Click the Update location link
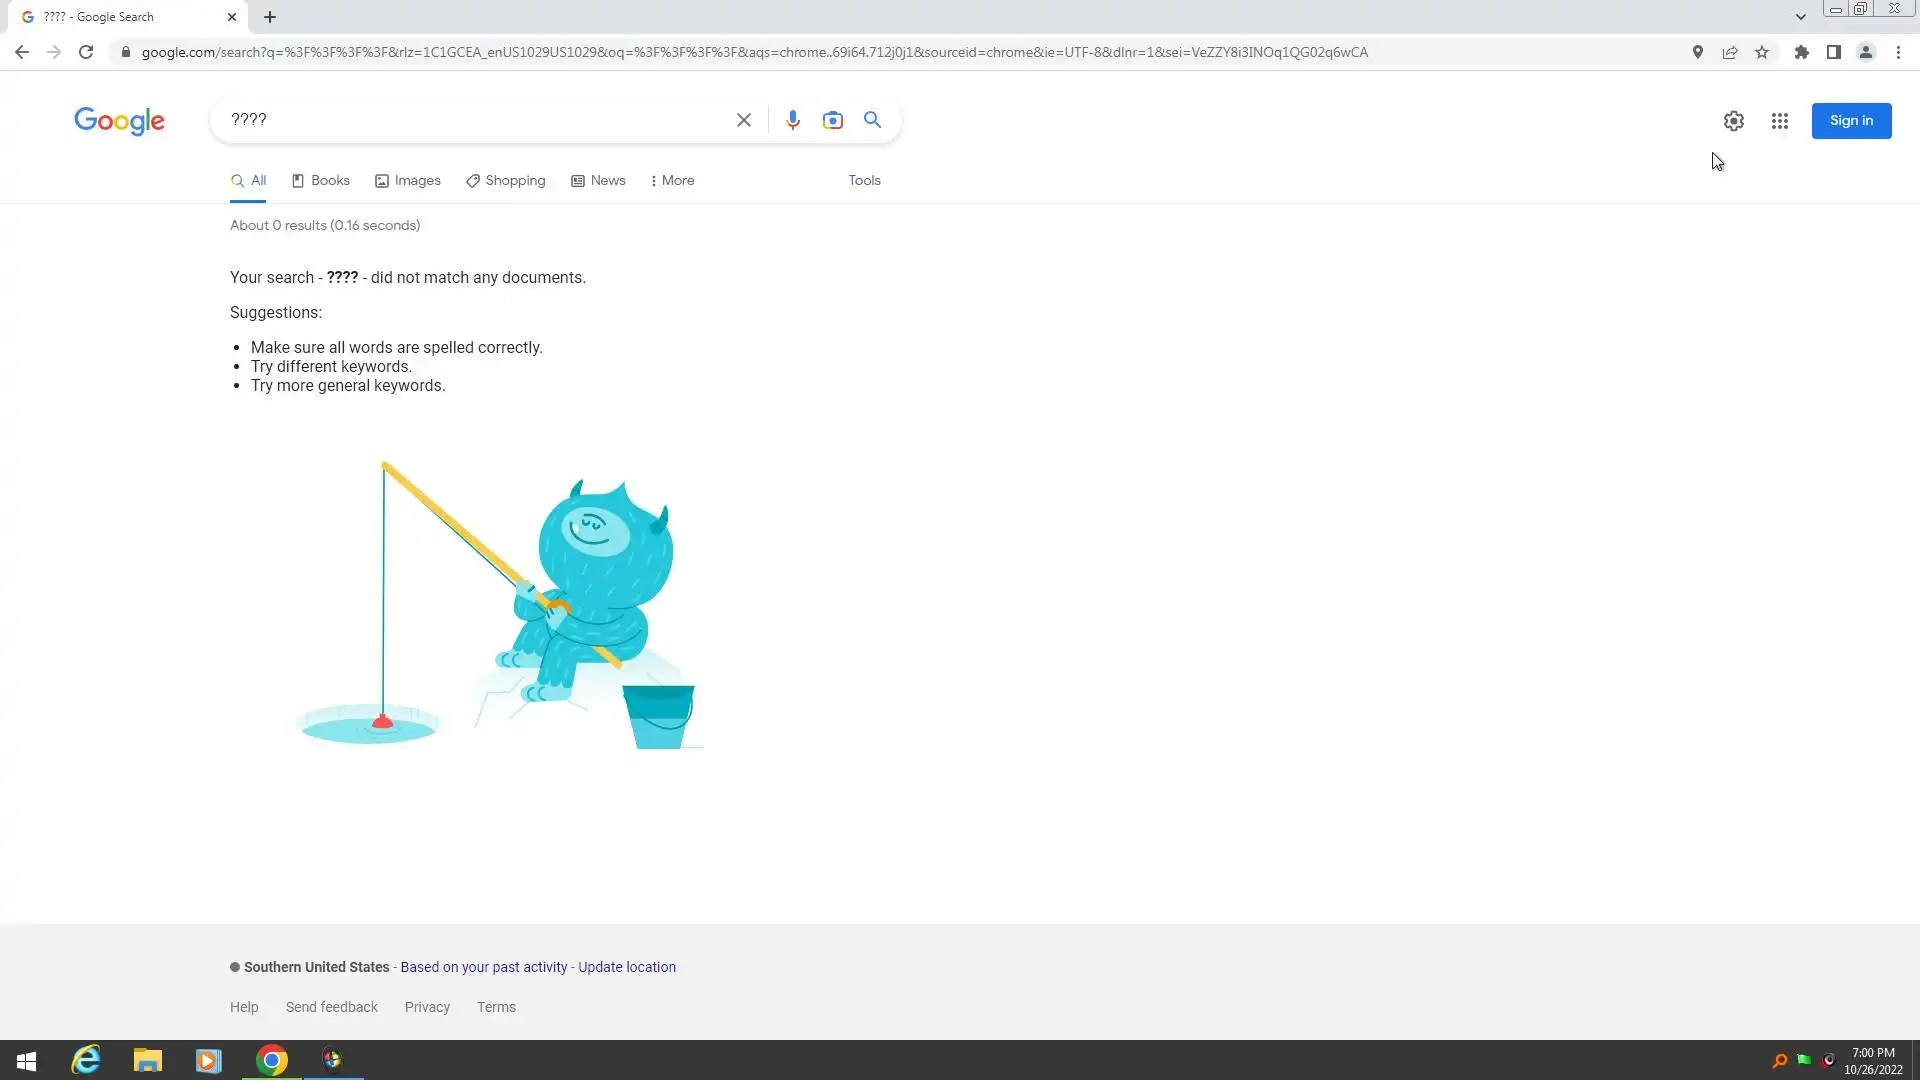Viewport: 1920px width, 1080px height. (x=626, y=967)
